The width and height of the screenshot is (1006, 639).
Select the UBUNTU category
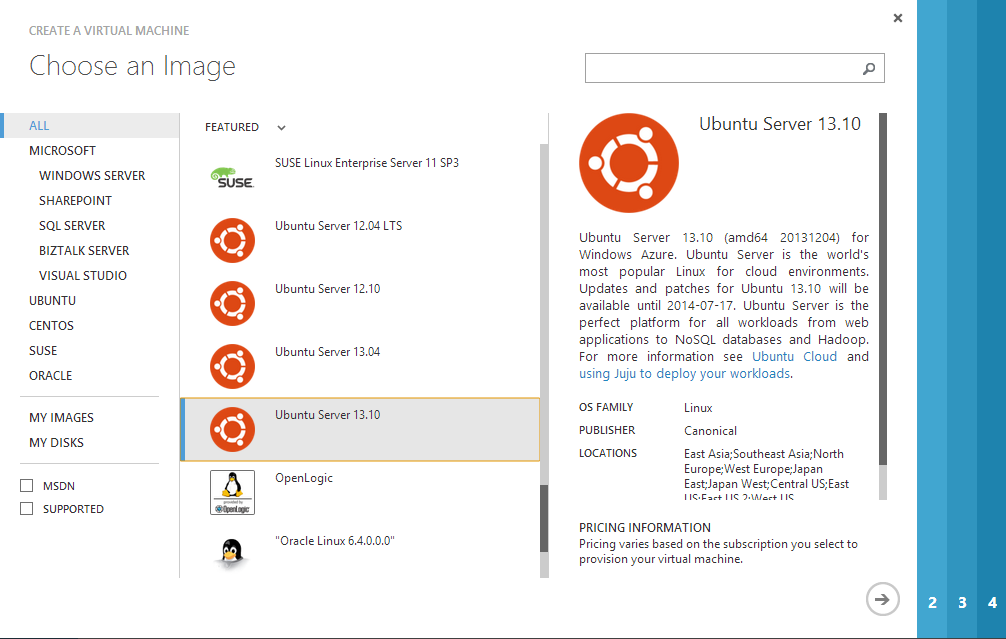(52, 301)
